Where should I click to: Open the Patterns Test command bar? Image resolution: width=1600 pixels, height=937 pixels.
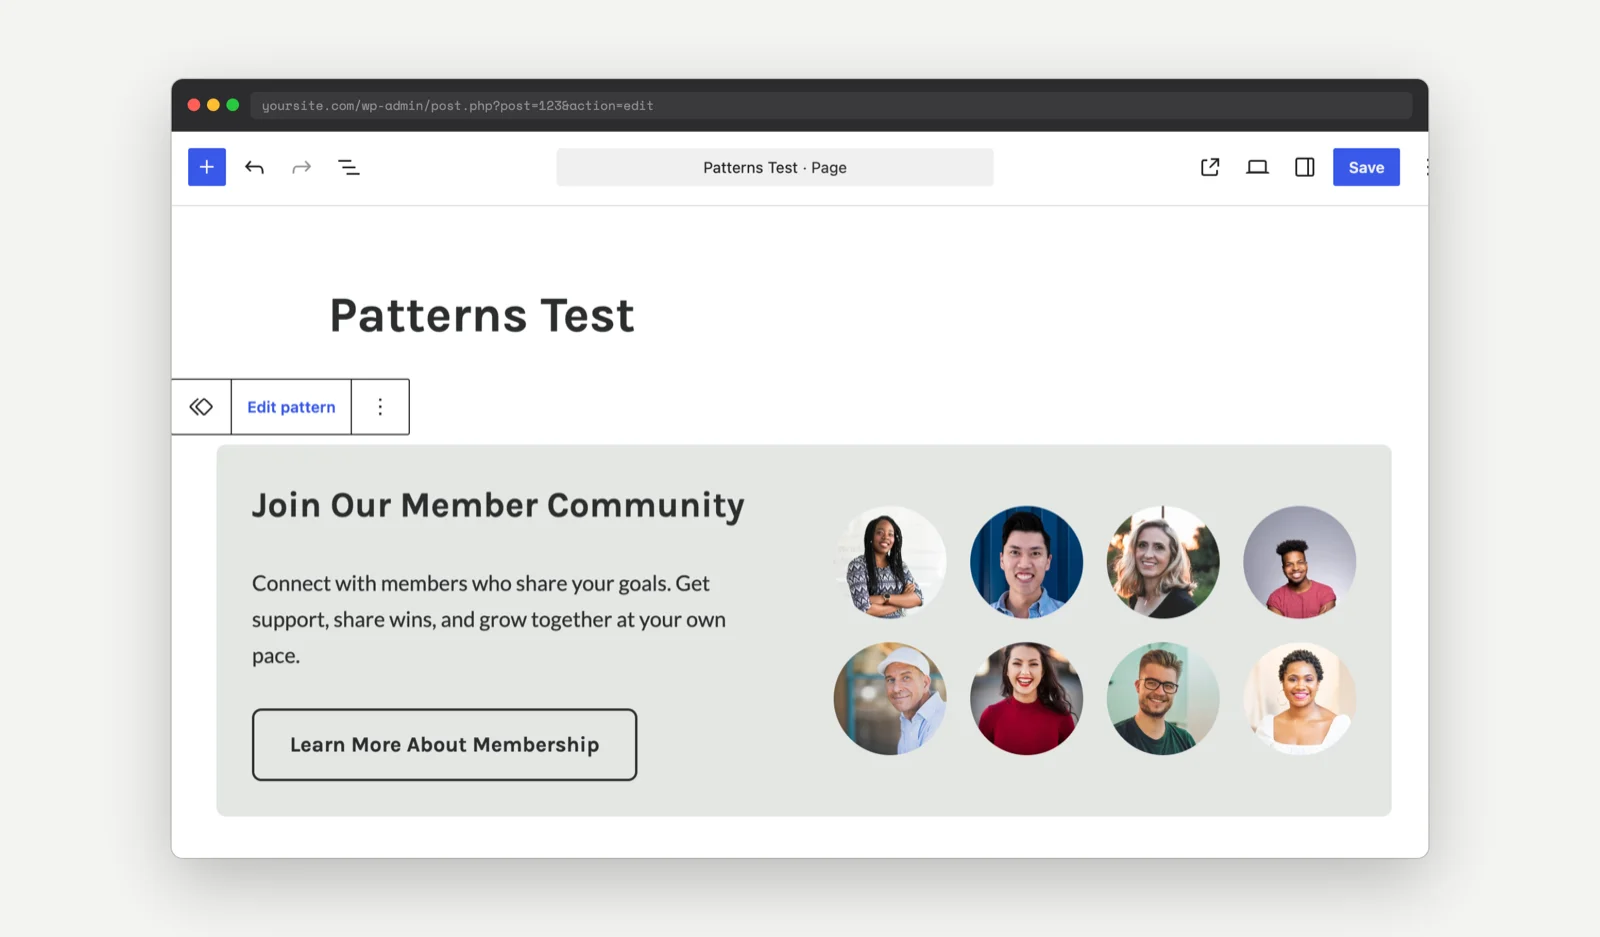[775, 167]
